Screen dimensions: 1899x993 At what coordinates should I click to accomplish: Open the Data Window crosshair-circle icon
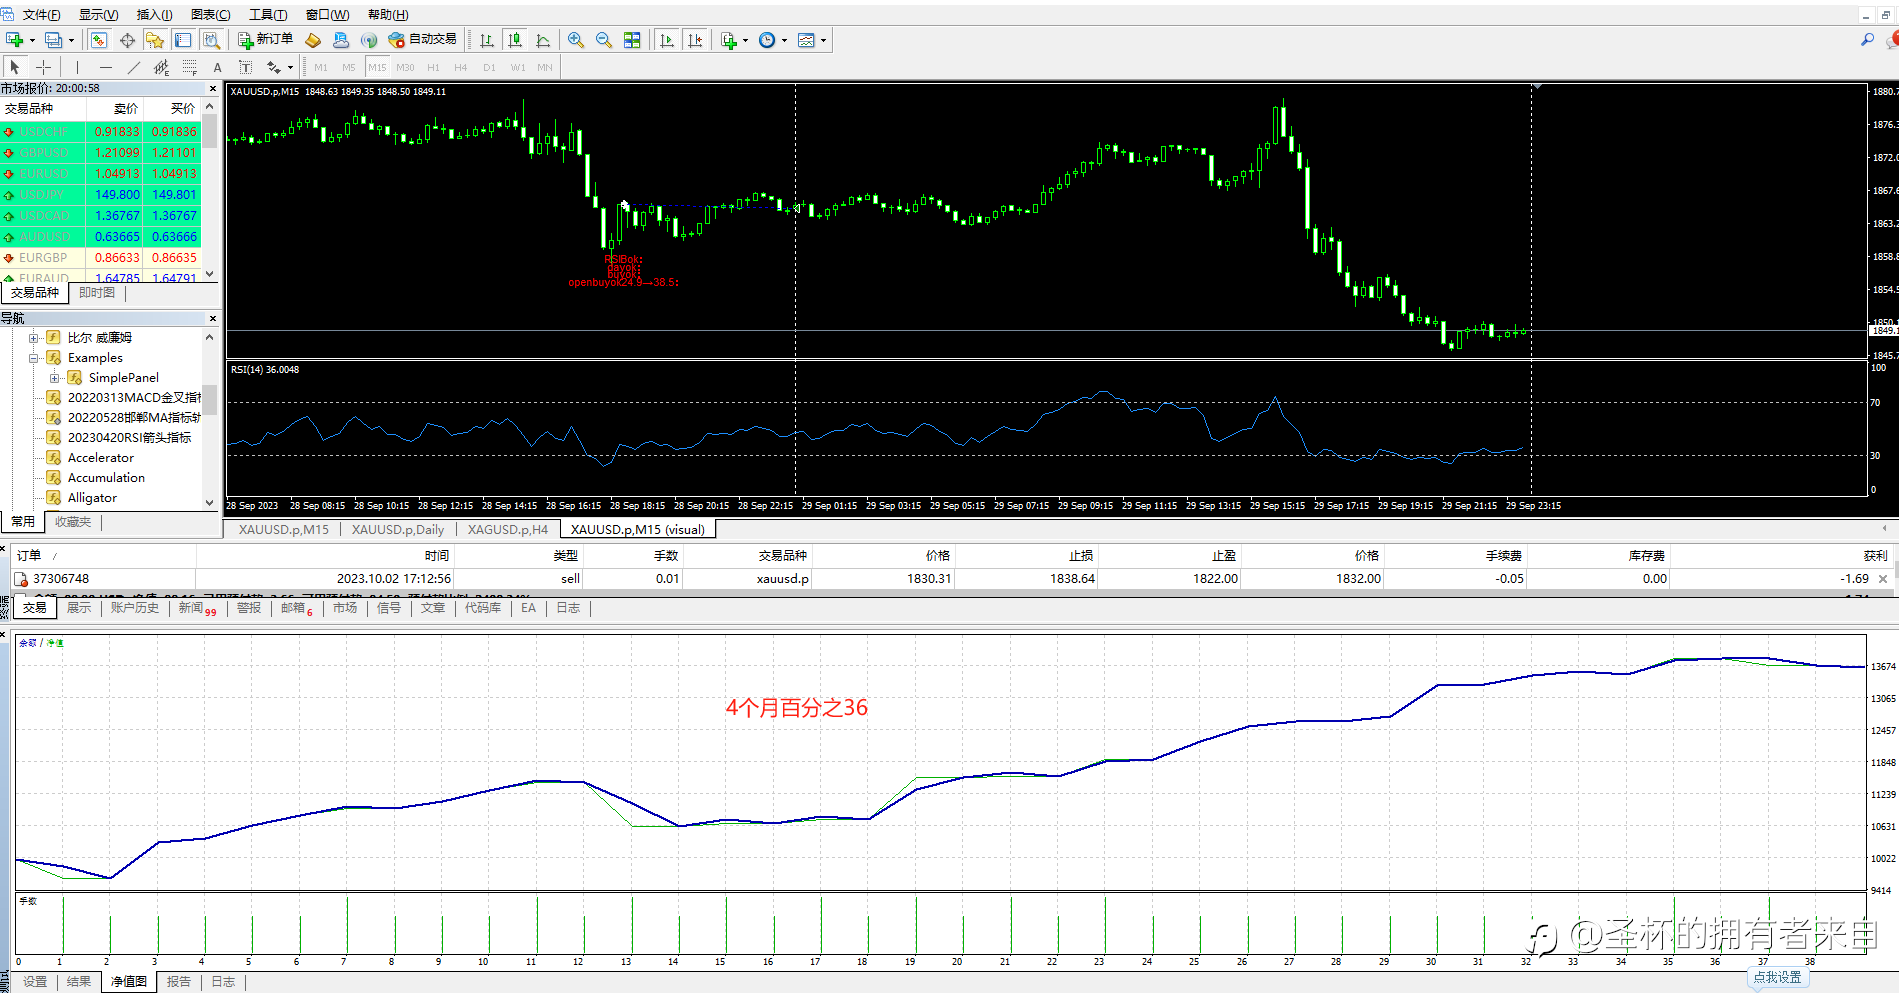(x=127, y=40)
